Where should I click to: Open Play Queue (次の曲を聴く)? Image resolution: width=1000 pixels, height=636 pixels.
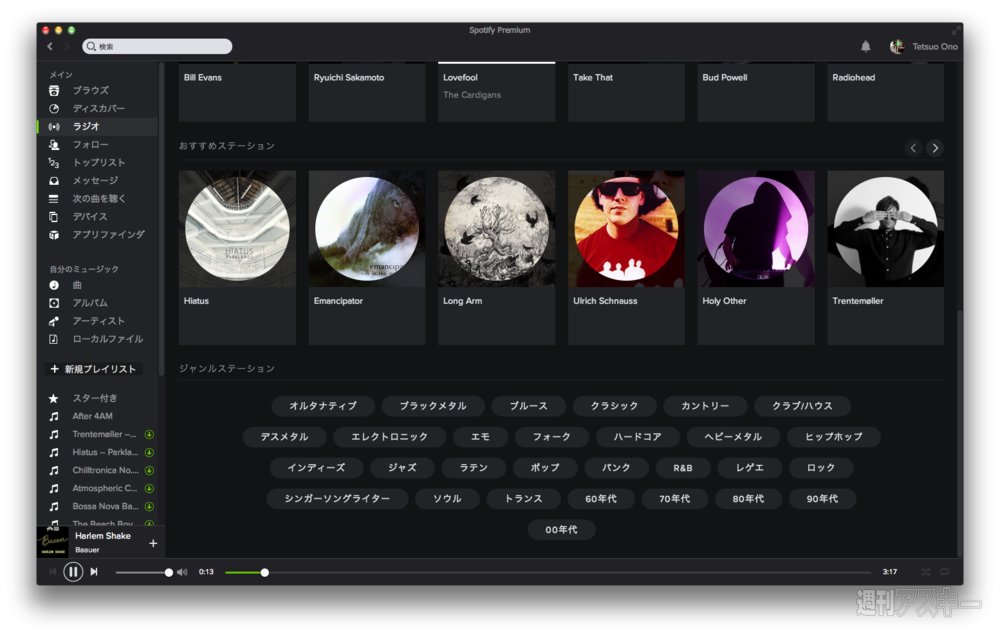click(x=99, y=198)
